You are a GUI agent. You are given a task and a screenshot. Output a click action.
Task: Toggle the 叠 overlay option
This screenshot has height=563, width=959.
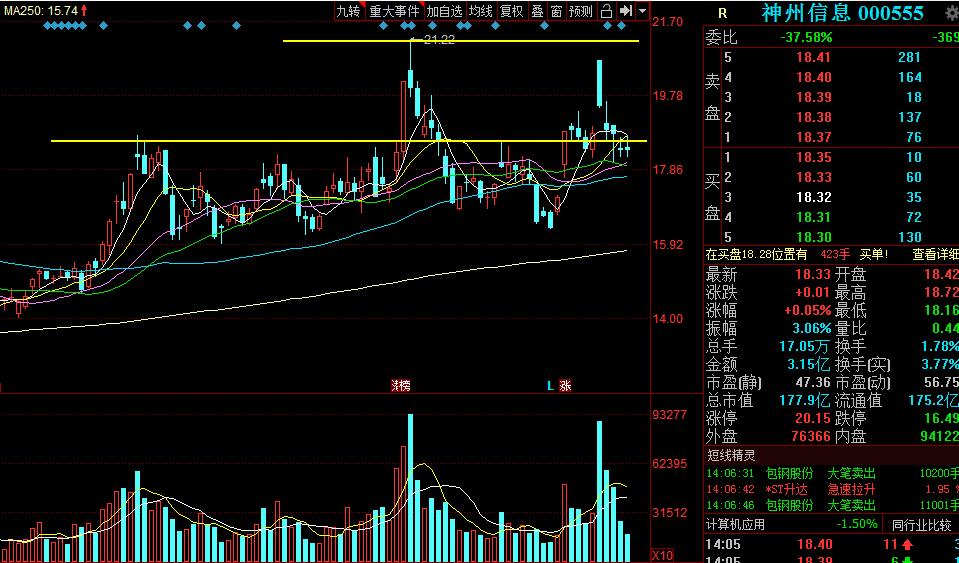(537, 11)
